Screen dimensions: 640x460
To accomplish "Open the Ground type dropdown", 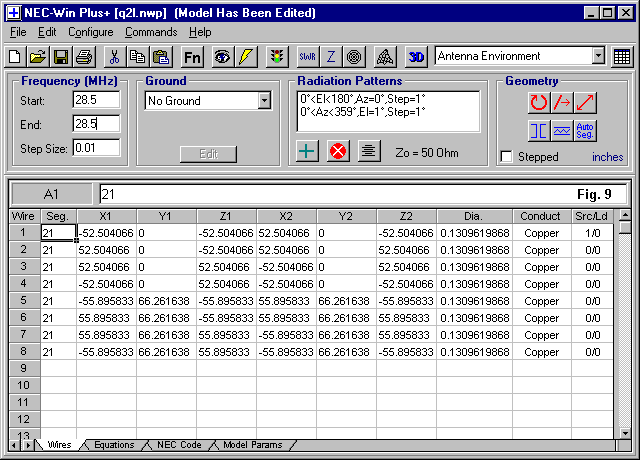I will pyautogui.click(x=264, y=101).
